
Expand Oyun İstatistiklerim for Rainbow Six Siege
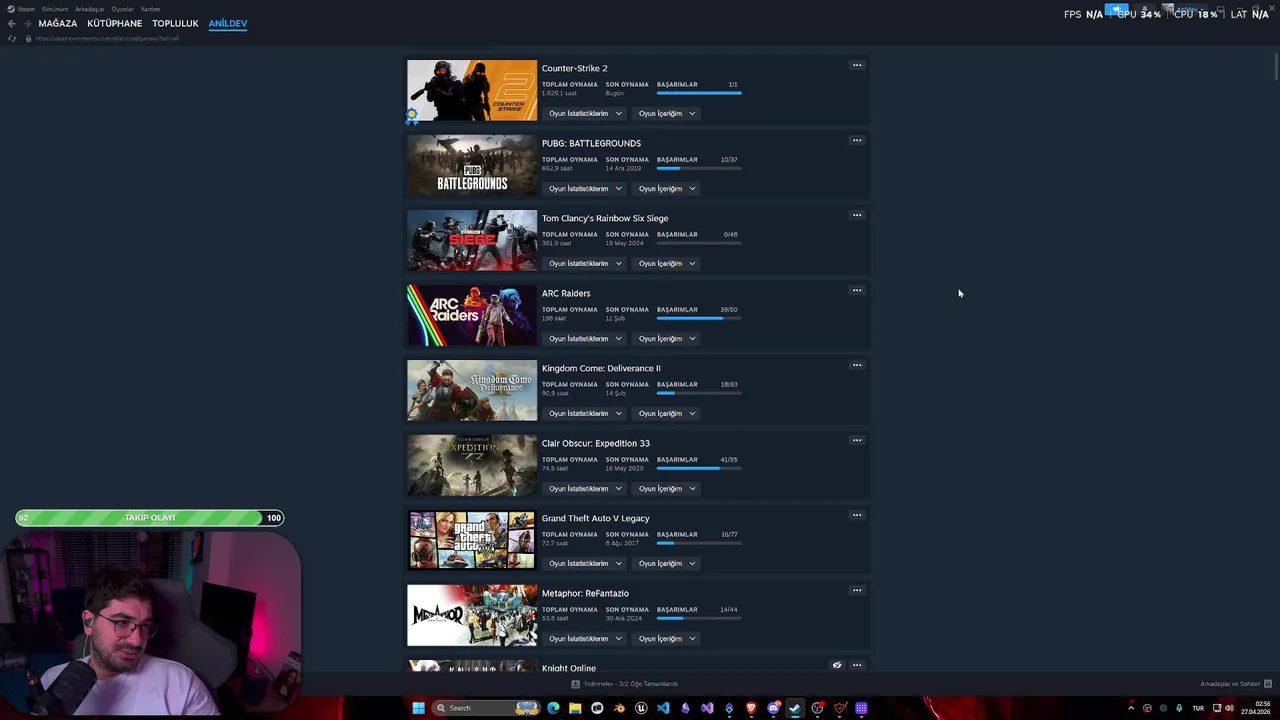click(x=585, y=263)
